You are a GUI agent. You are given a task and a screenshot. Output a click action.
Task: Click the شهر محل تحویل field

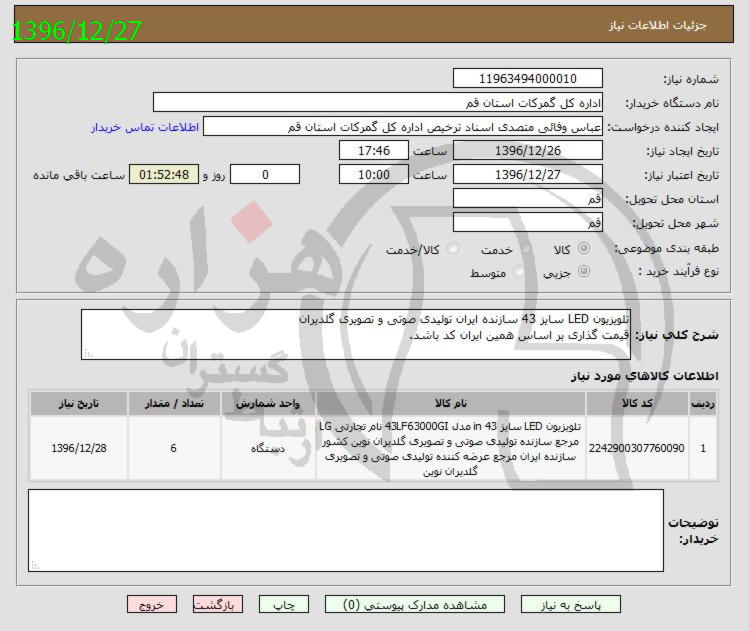click(x=528, y=222)
